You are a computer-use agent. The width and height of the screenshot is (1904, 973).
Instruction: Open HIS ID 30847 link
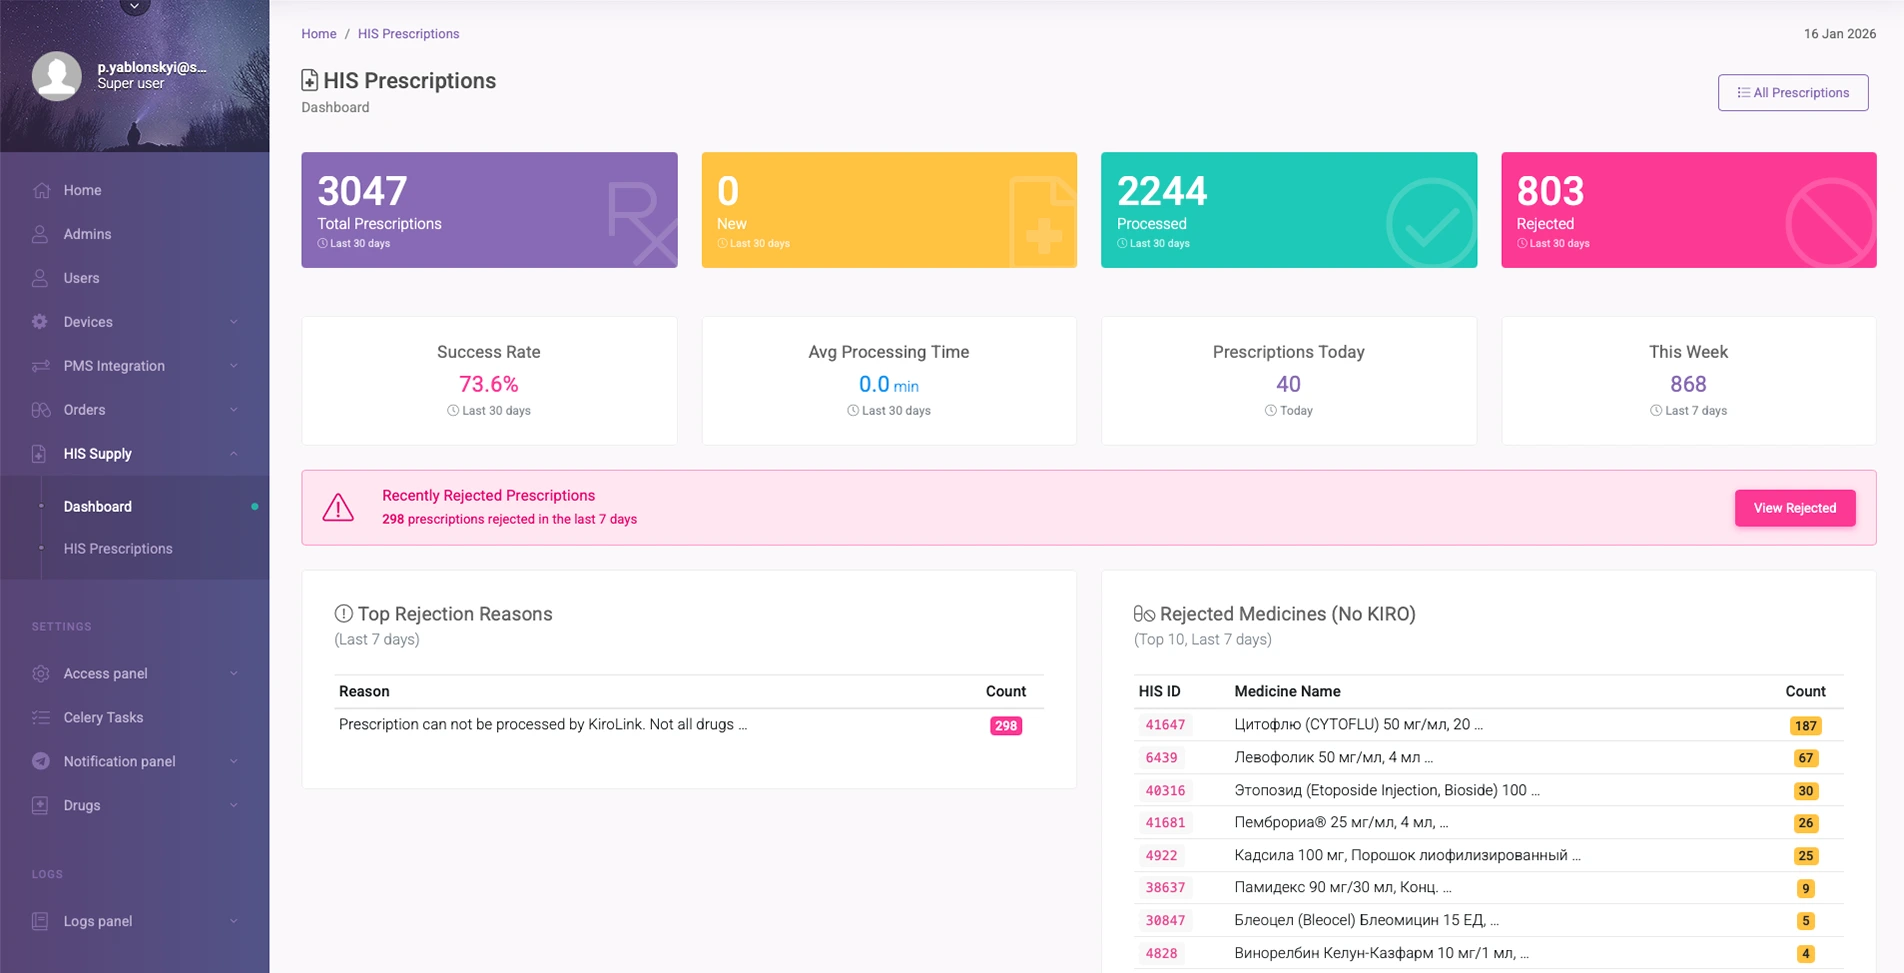click(x=1165, y=921)
